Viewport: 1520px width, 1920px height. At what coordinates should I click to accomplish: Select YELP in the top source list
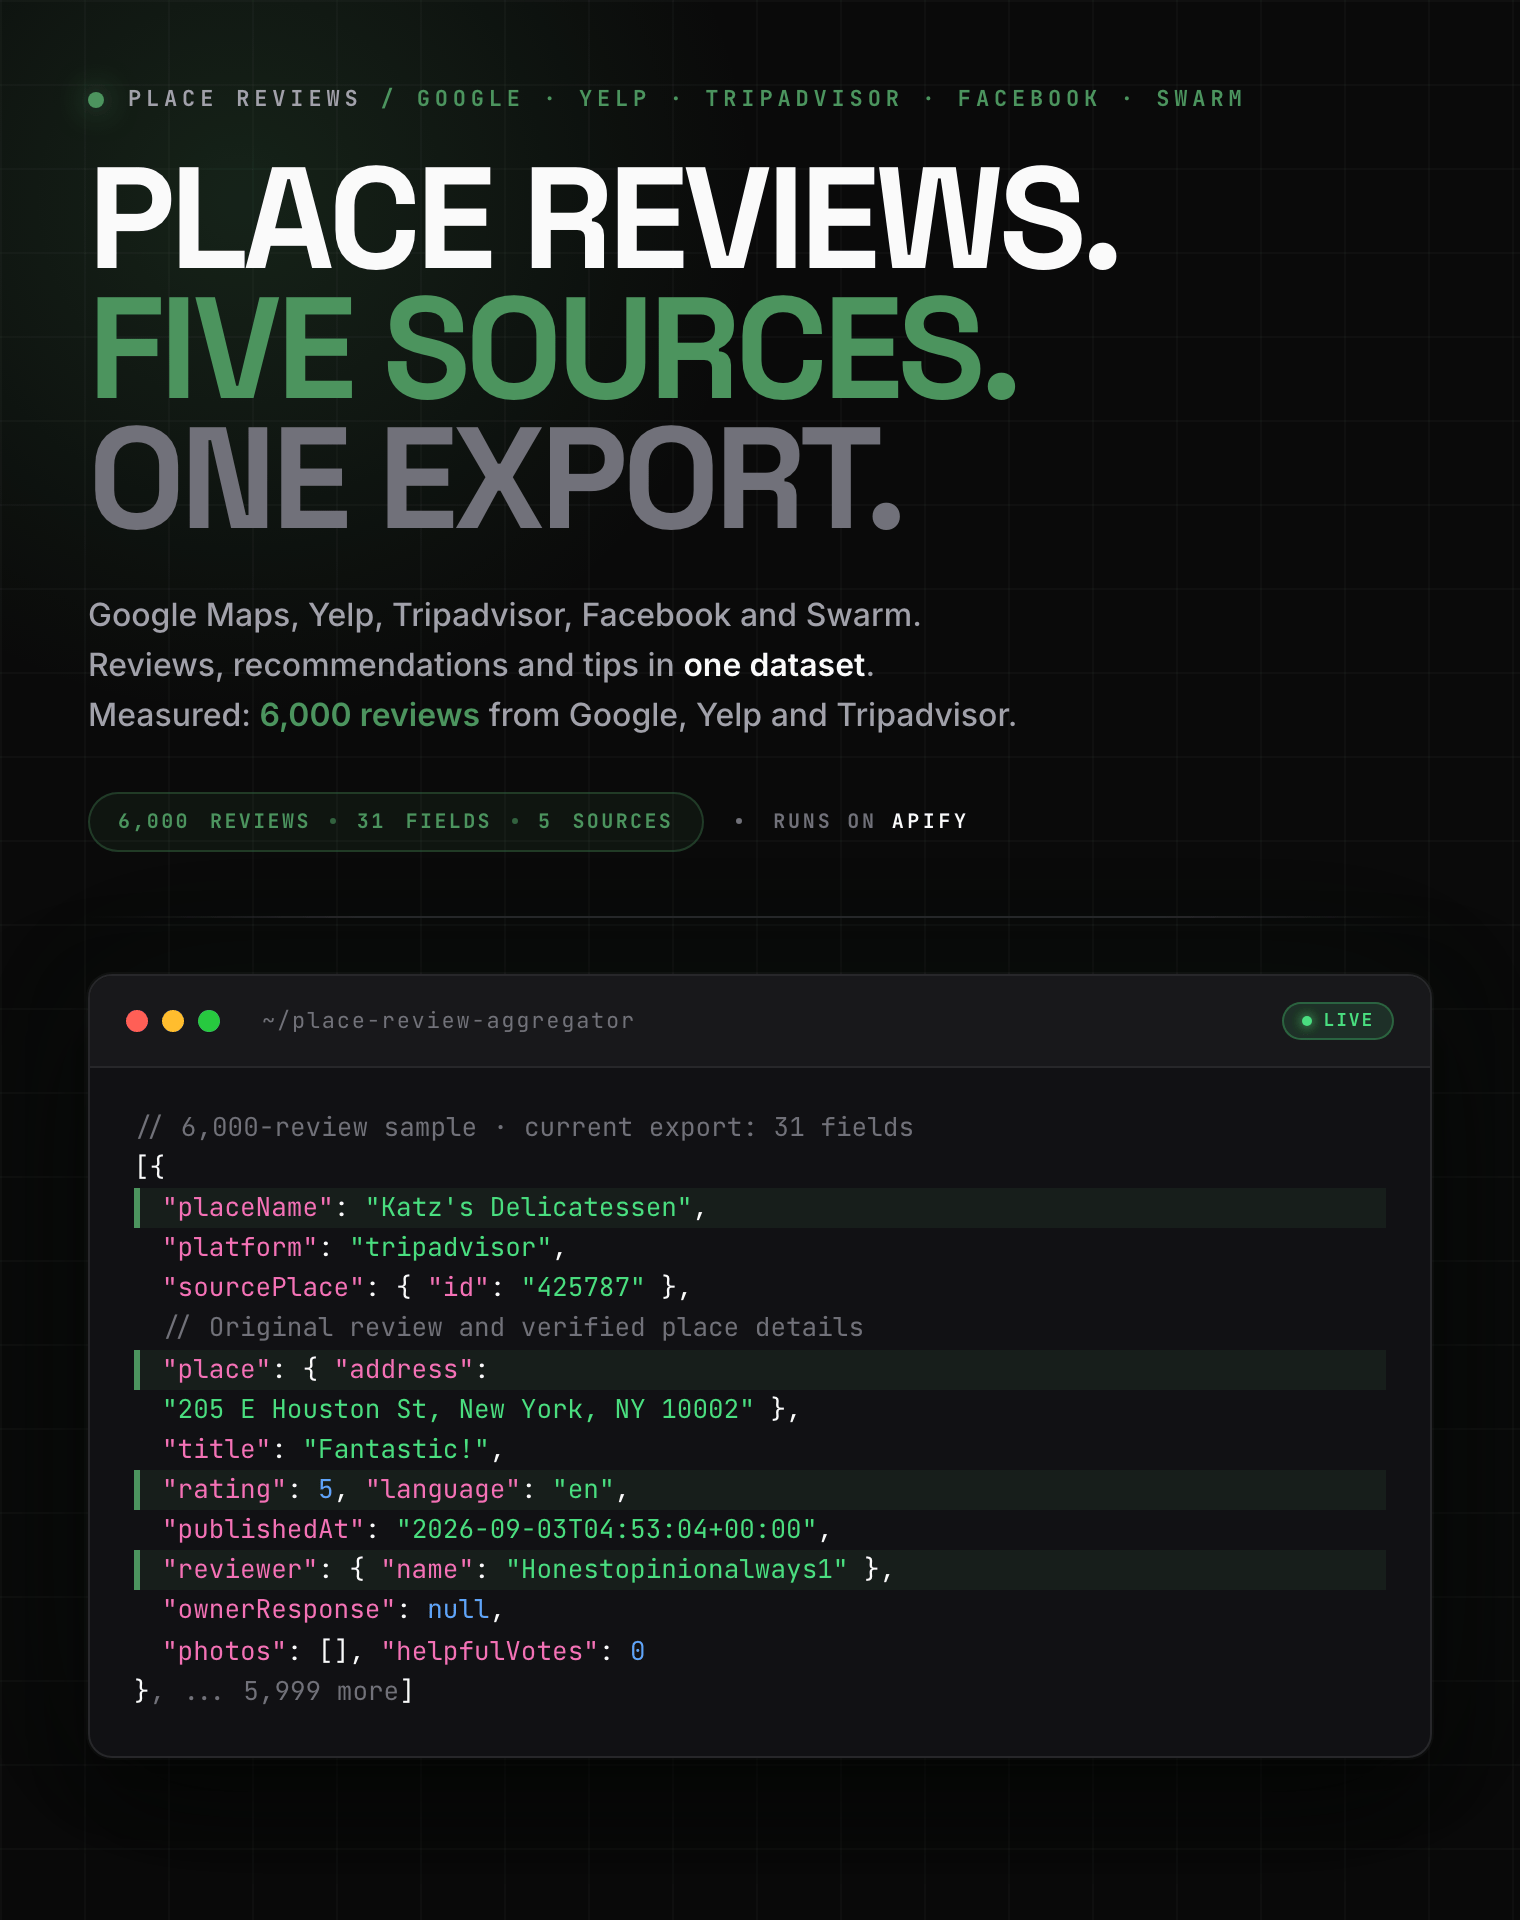click(613, 99)
